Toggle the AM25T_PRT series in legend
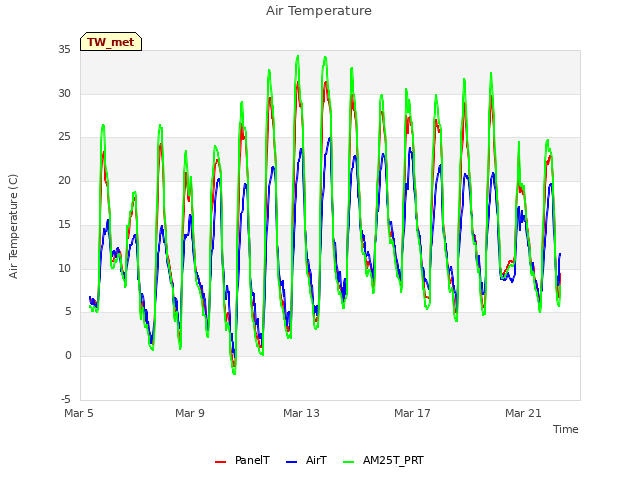The image size is (640, 480). click(383, 460)
